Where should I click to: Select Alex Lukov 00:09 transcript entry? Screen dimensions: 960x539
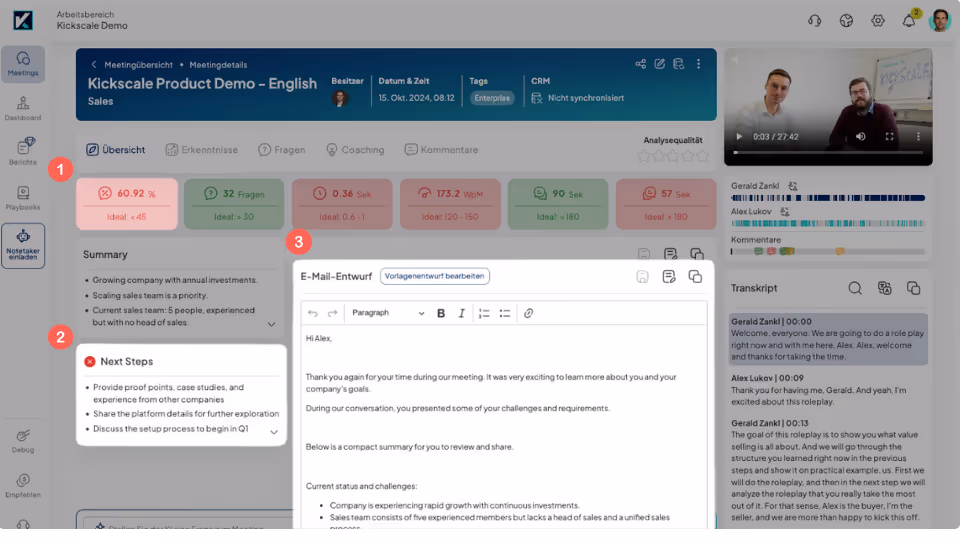828,390
